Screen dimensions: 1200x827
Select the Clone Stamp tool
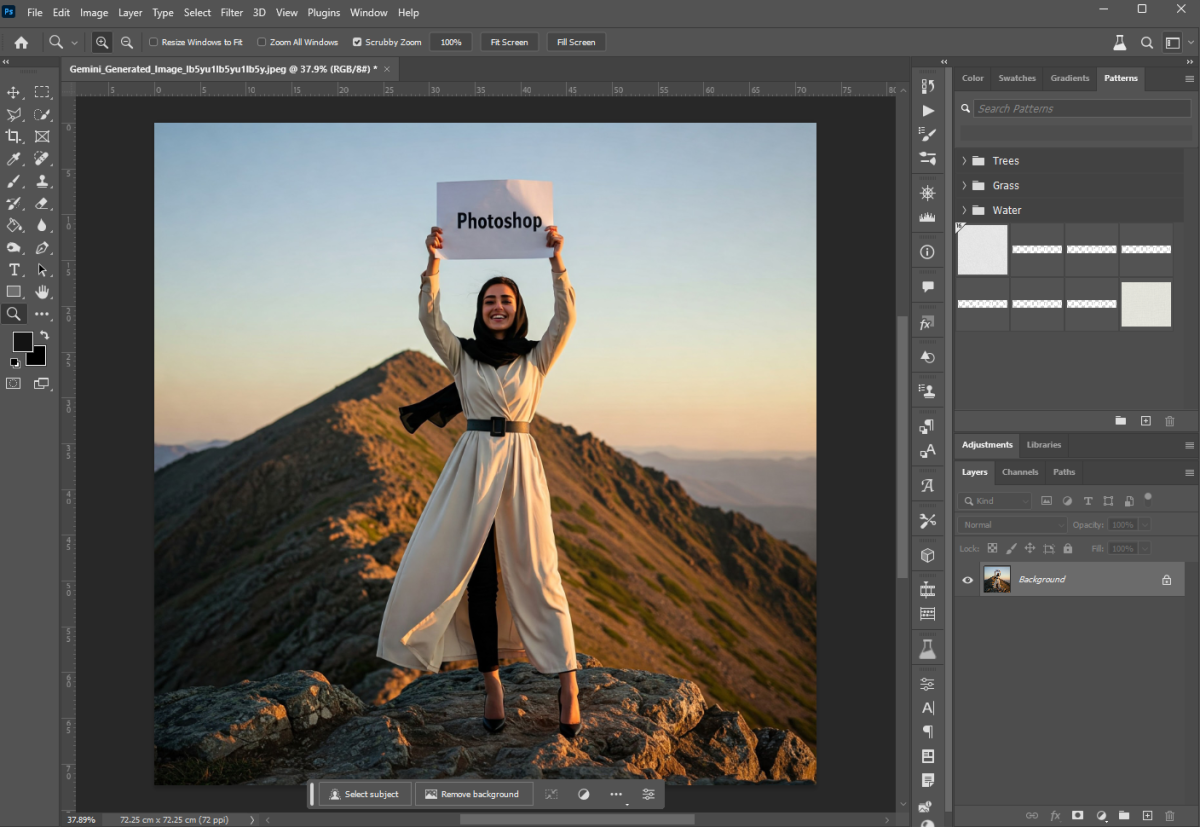click(x=42, y=181)
